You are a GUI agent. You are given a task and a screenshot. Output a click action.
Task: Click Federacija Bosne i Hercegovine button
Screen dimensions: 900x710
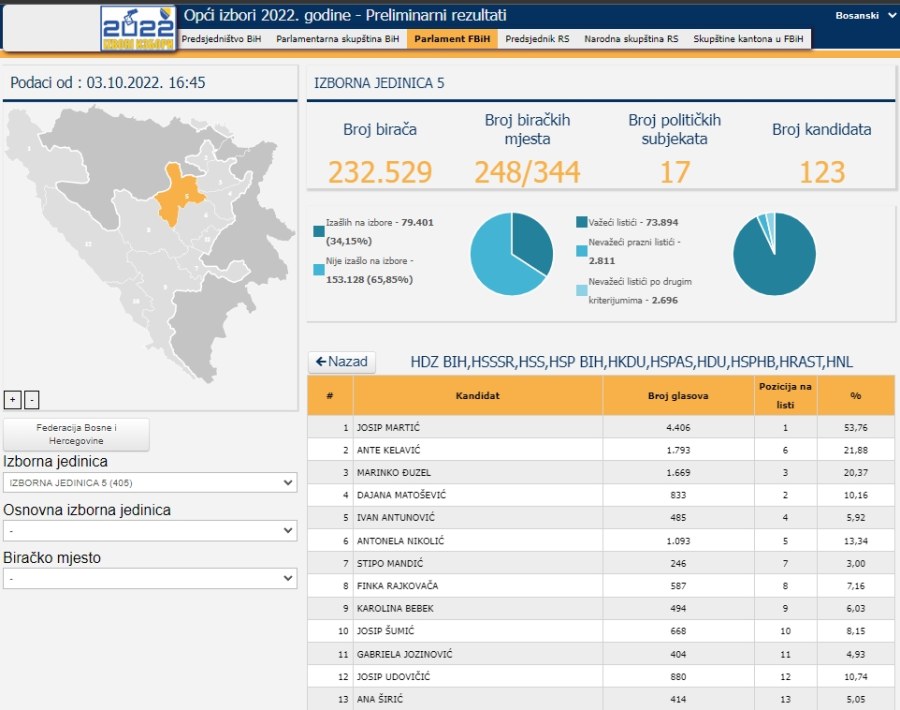point(77,434)
